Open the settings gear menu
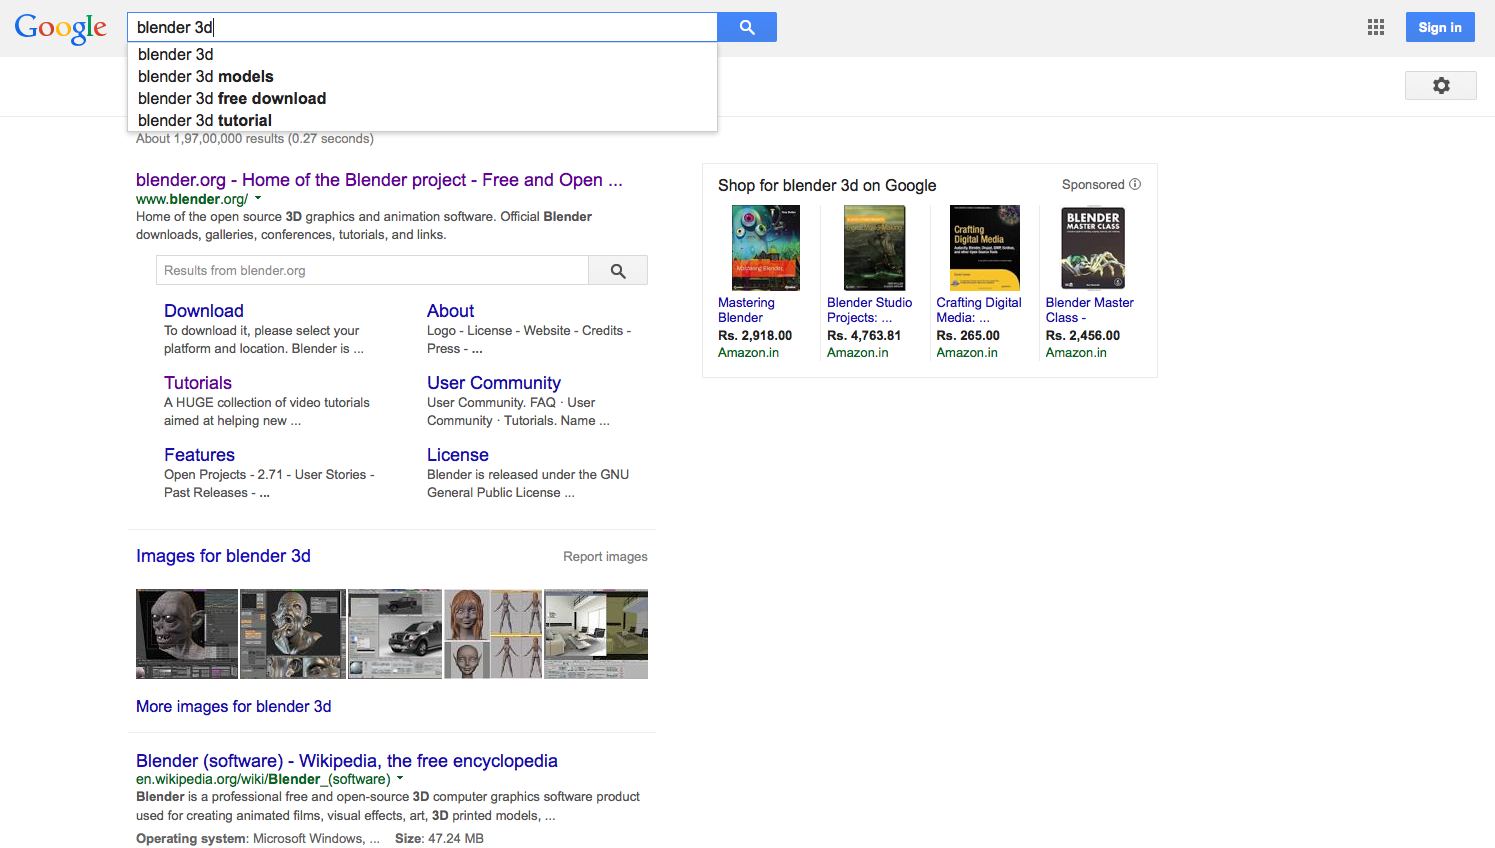The image size is (1495, 848). click(1440, 86)
